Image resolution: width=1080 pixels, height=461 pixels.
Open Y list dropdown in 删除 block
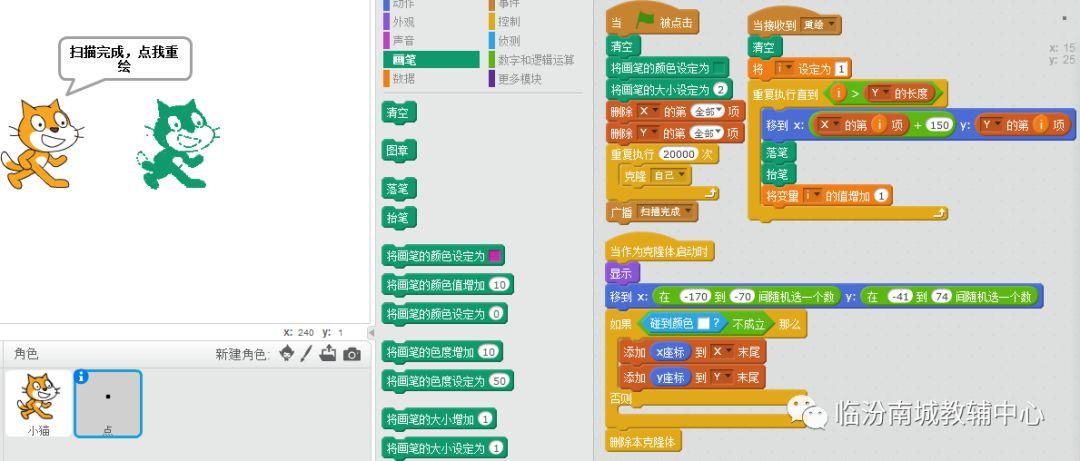pos(648,132)
